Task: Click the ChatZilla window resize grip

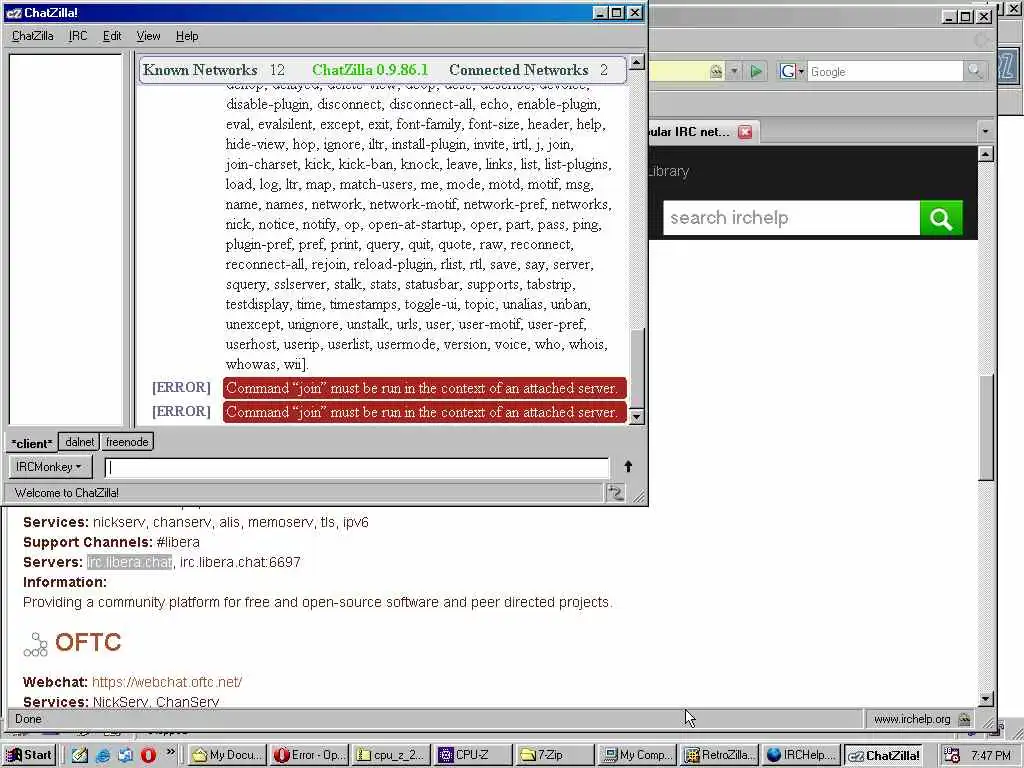Action: [x=639, y=497]
